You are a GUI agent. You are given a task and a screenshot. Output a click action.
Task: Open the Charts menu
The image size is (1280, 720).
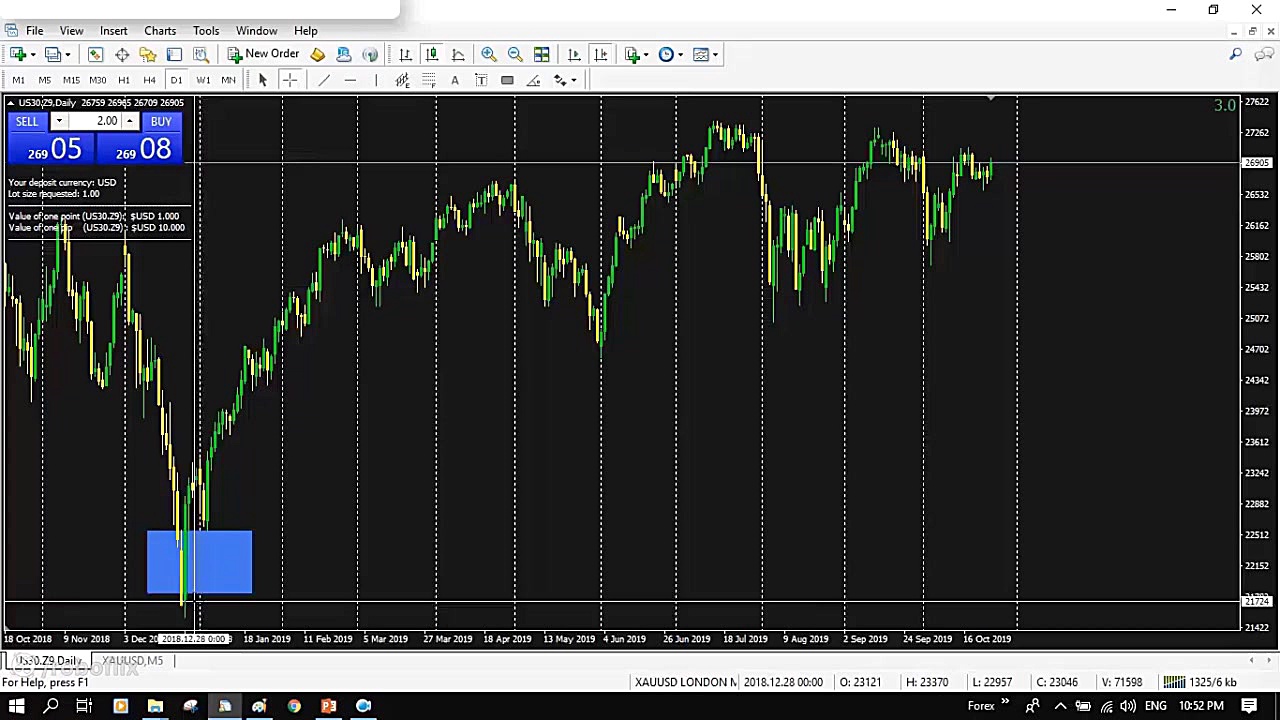tap(160, 31)
